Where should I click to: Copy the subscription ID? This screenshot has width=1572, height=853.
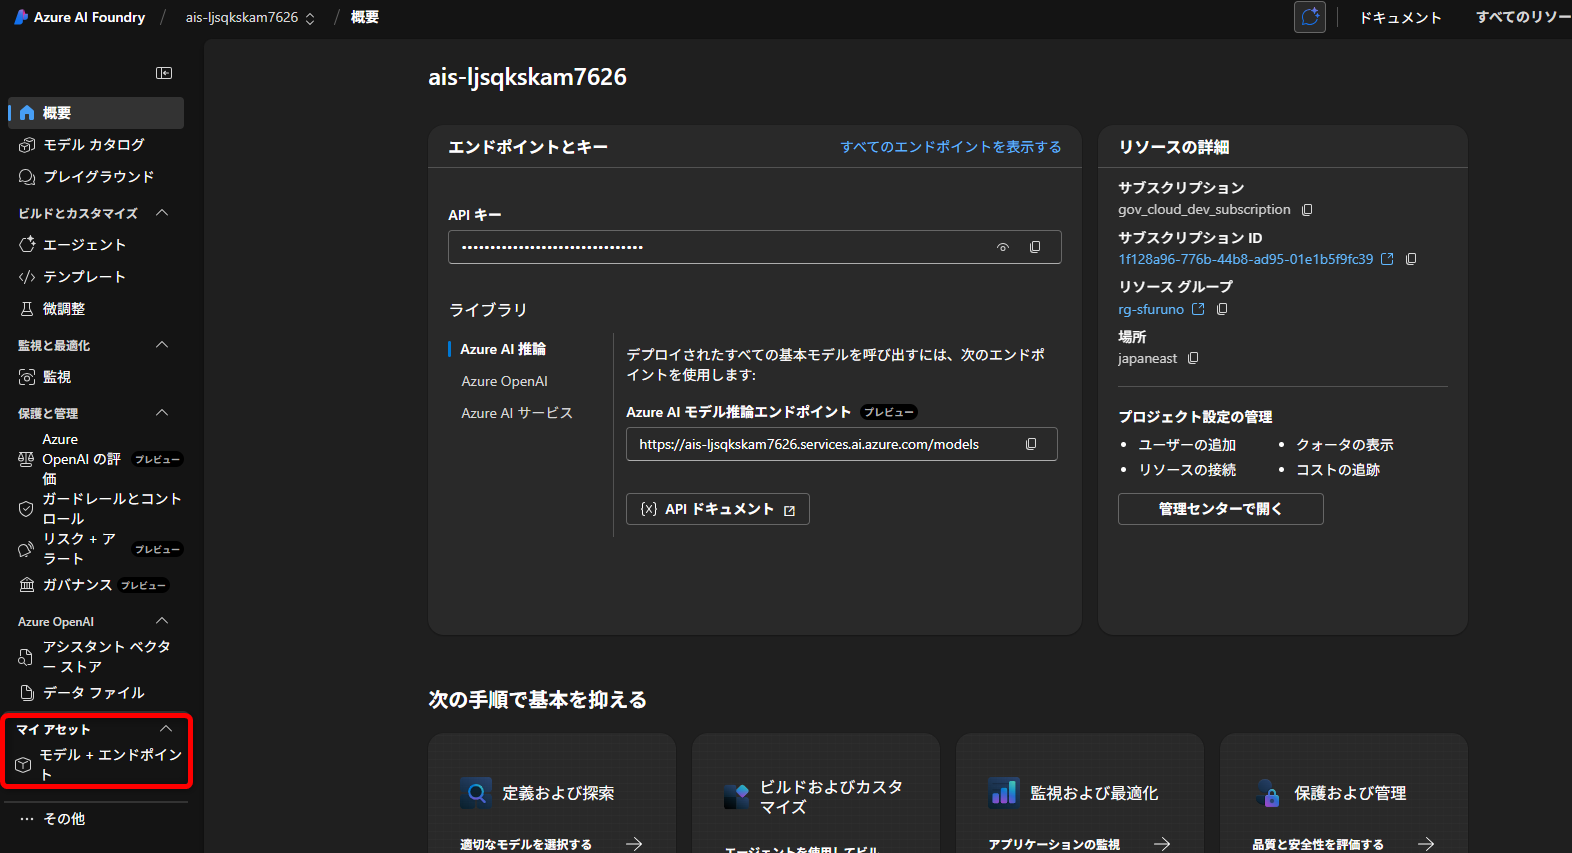click(1411, 259)
